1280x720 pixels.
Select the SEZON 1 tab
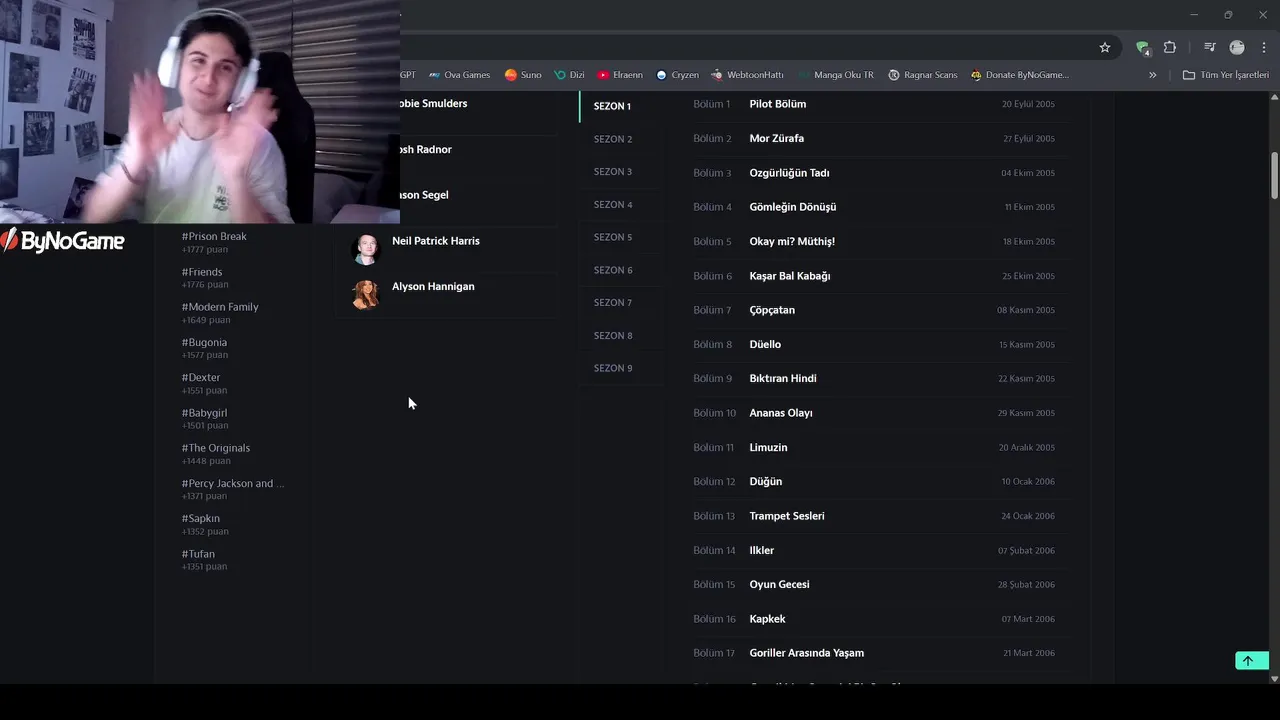point(612,106)
